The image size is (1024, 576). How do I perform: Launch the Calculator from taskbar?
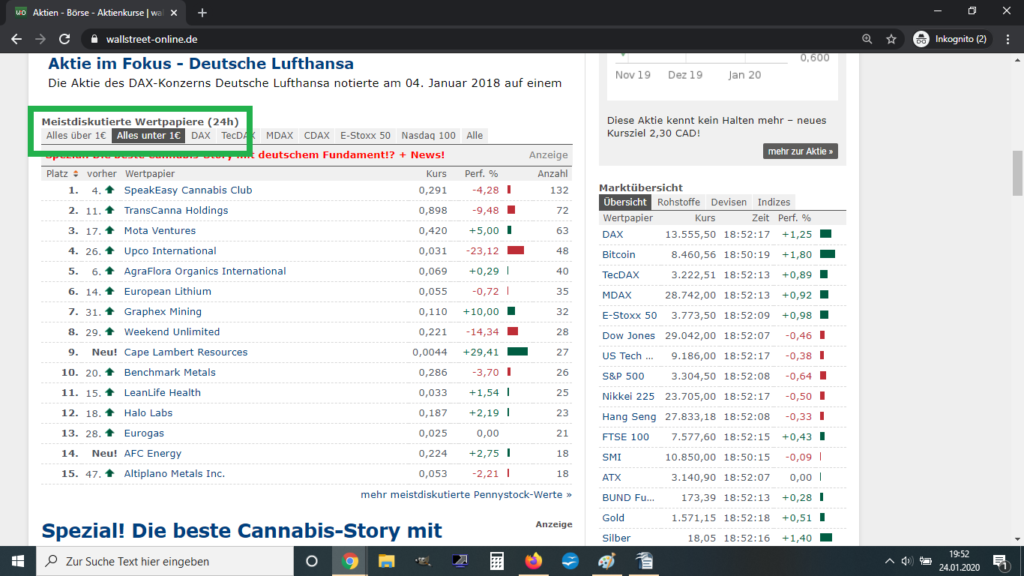click(x=496, y=561)
